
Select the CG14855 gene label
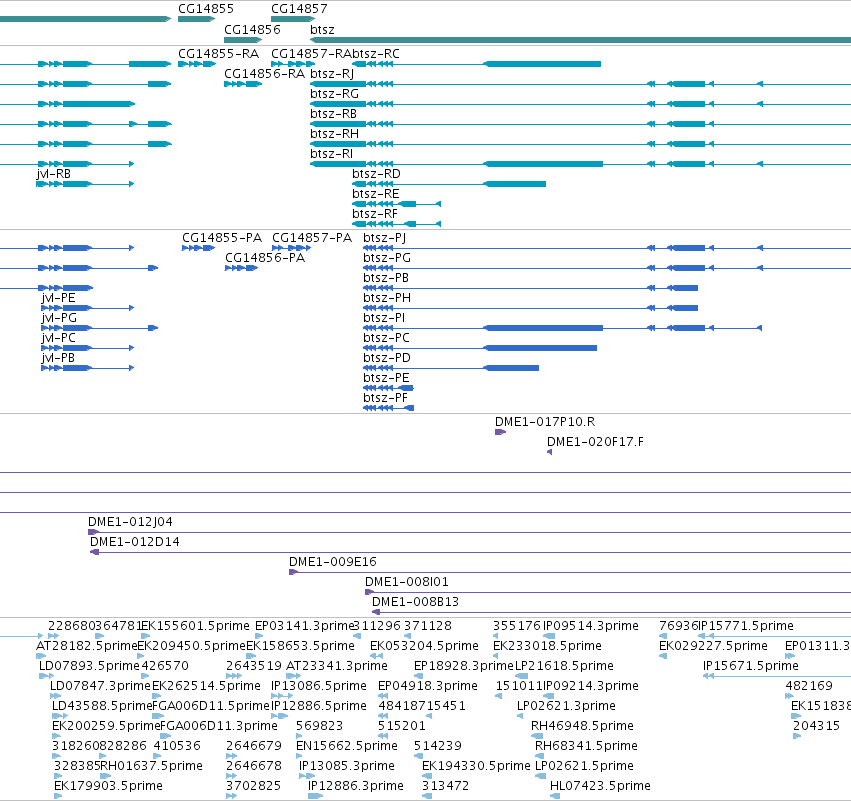tap(206, 9)
